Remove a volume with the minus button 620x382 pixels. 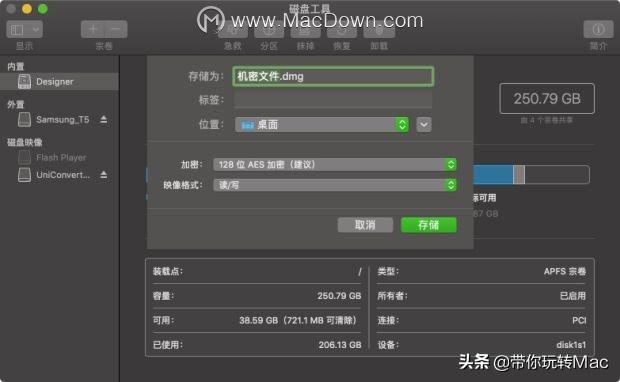click(x=116, y=29)
